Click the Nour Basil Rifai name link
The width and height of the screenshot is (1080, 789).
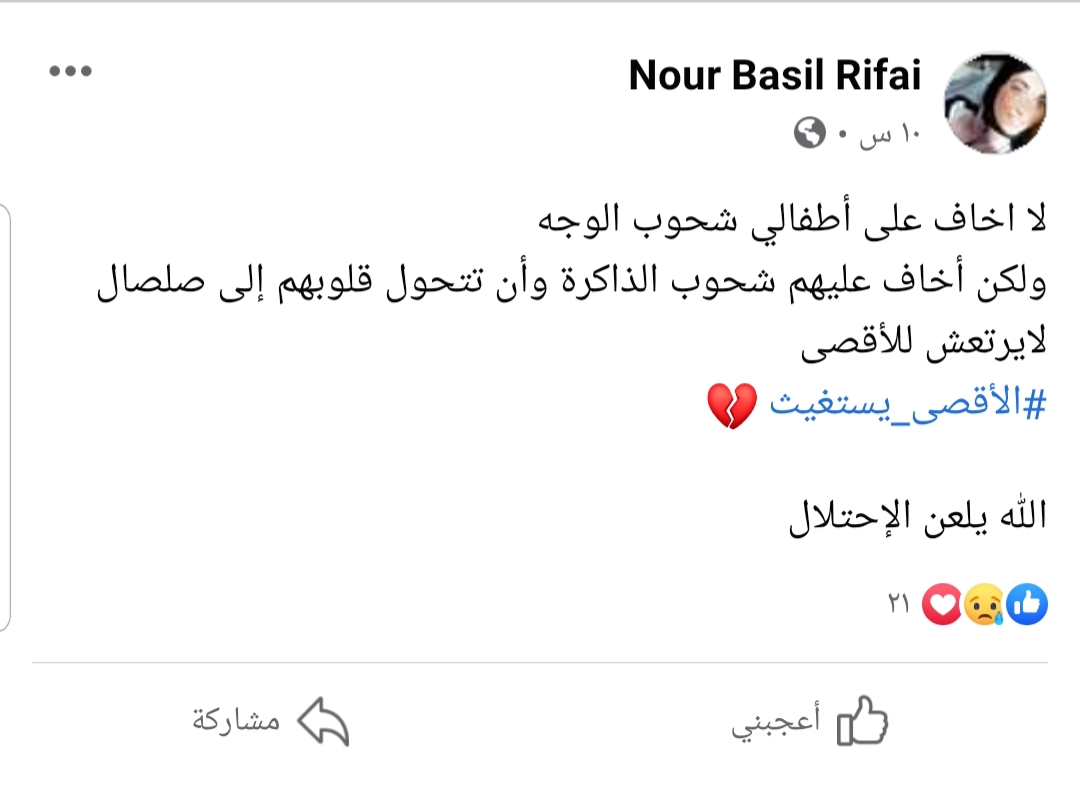[x=775, y=74]
